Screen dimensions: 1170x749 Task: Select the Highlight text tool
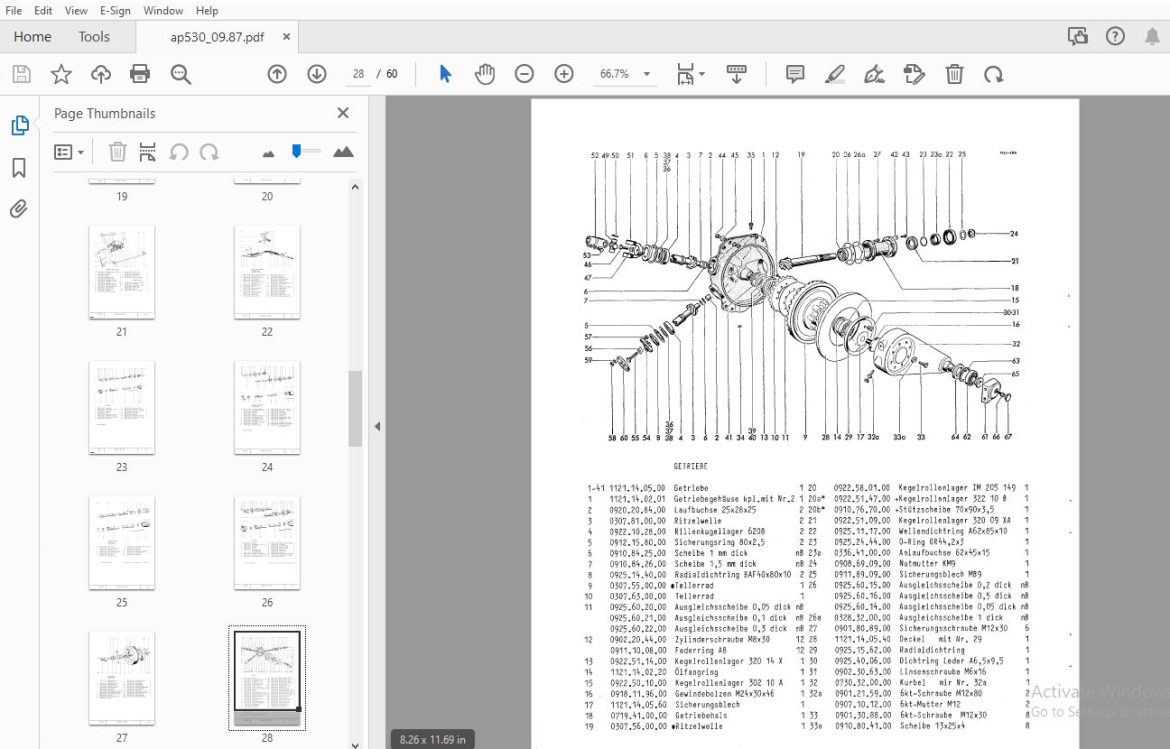pos(834,74)
